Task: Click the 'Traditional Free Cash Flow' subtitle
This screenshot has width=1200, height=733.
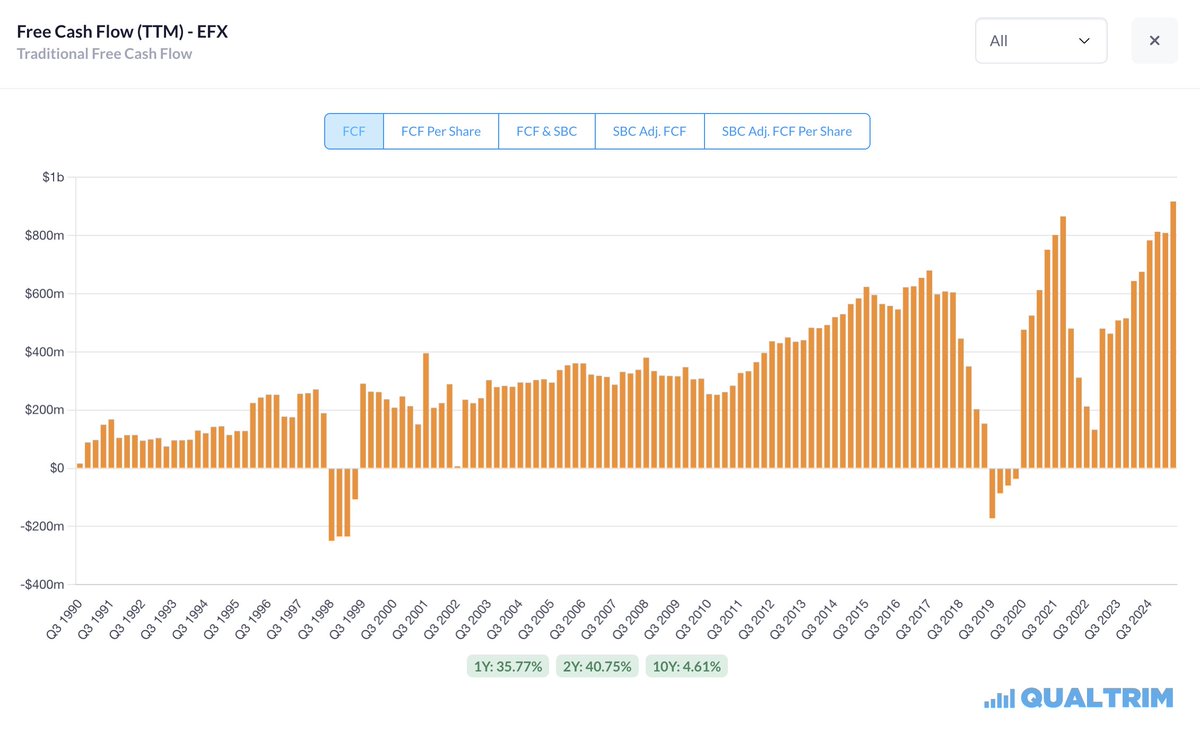Action: (105, 54)
